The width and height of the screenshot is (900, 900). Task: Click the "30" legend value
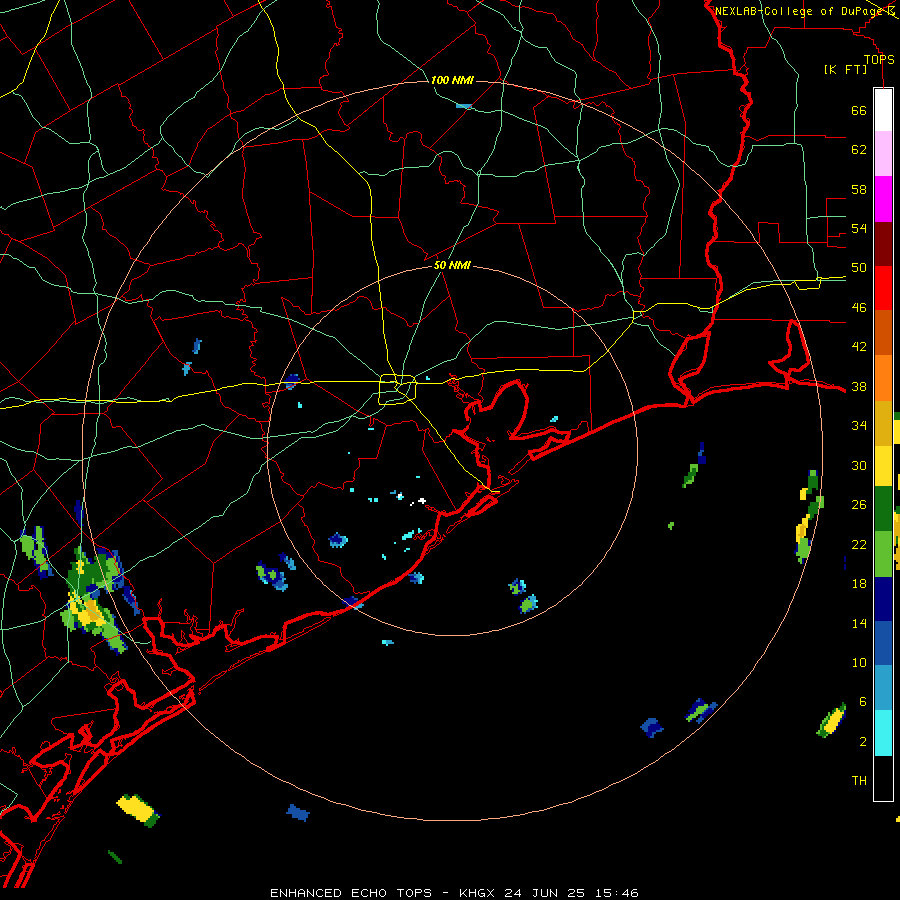(859, 465)
